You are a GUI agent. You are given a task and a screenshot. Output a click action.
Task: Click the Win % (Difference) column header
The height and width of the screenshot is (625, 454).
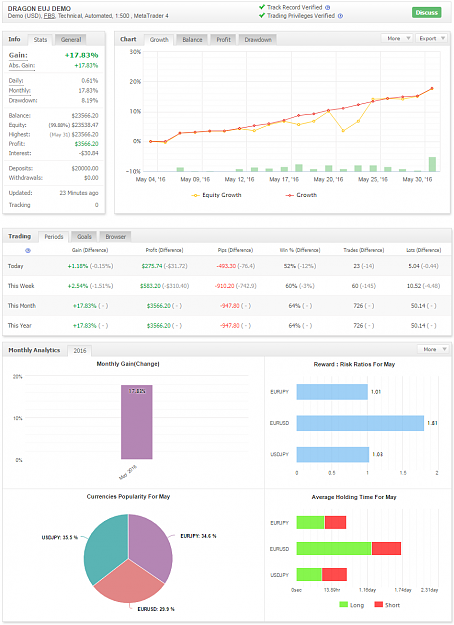300,250
